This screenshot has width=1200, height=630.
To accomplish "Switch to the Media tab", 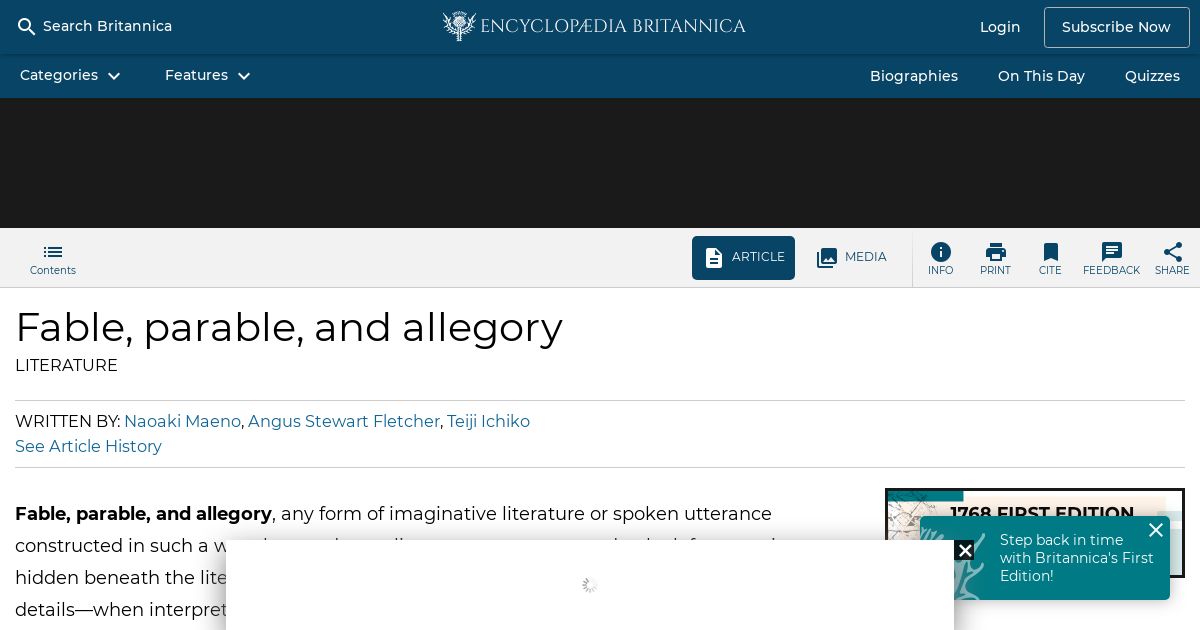I will coord(852,258).
